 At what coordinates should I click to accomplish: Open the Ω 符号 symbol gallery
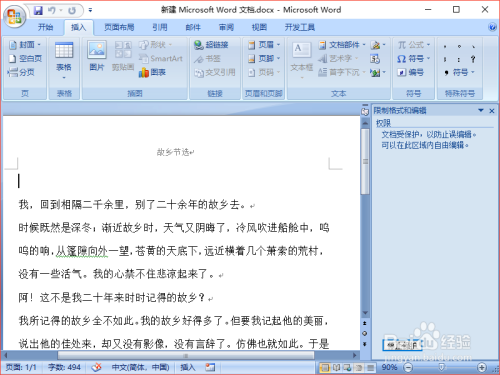point(414,59)
